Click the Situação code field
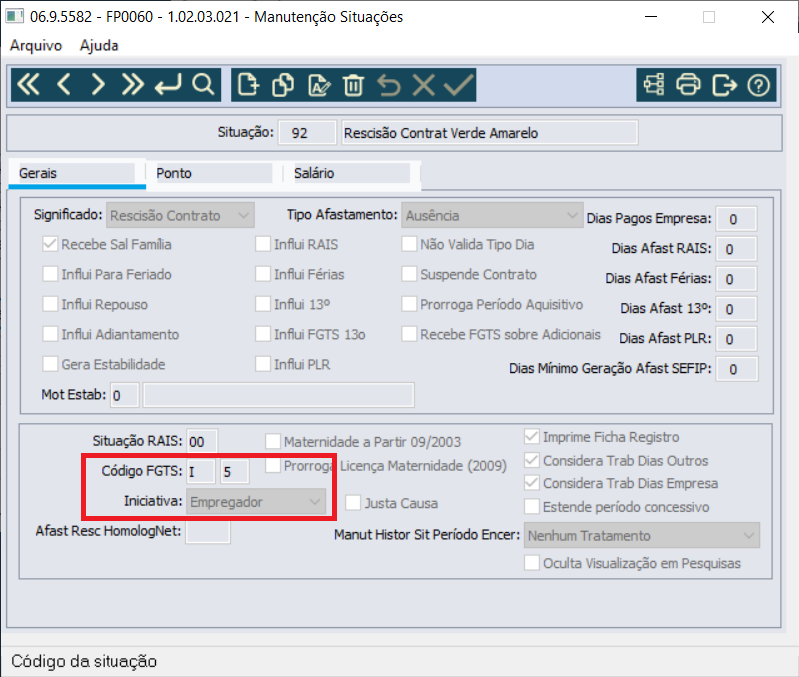The image size is (799, 677). (307, 133)
